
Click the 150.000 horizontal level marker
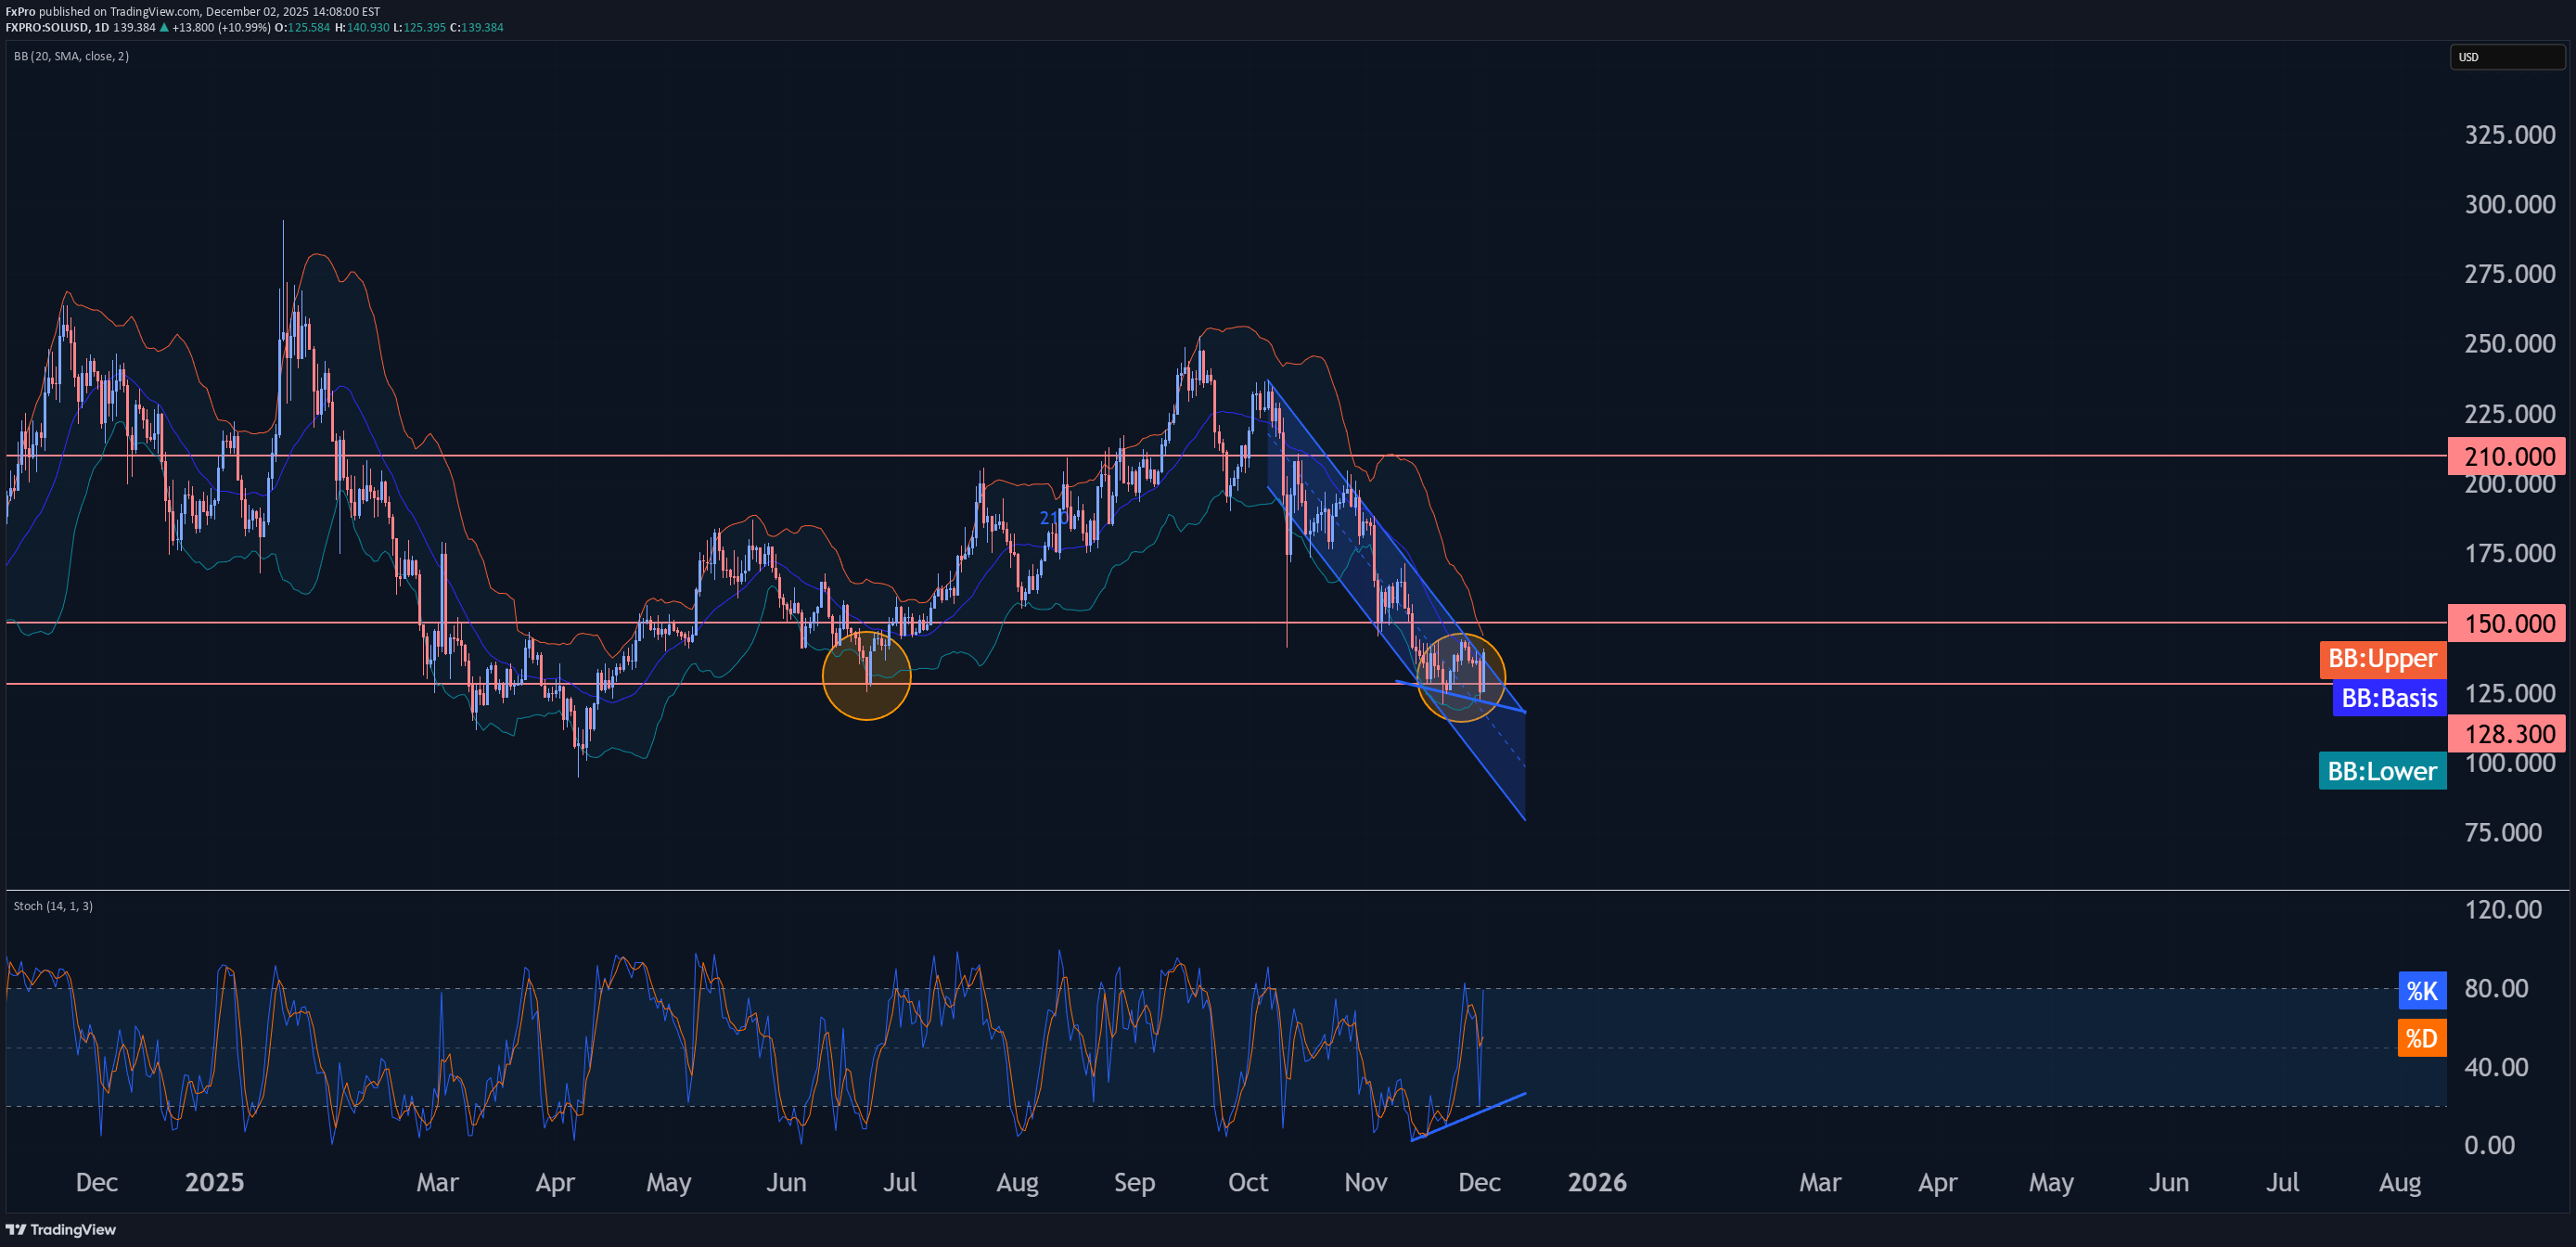2506,623
